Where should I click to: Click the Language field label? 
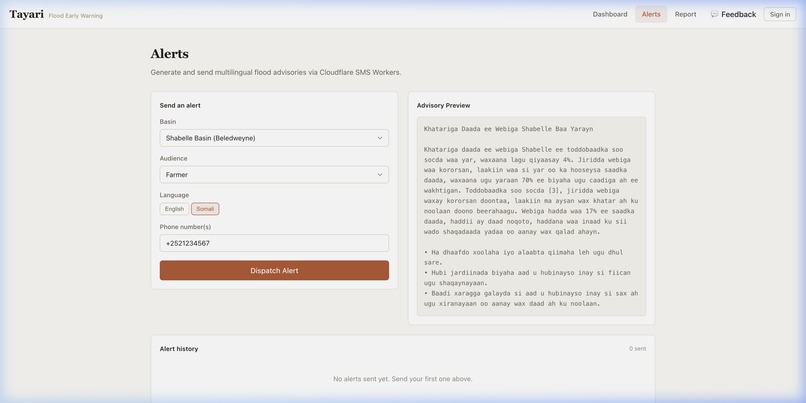[x=174, y=195]
